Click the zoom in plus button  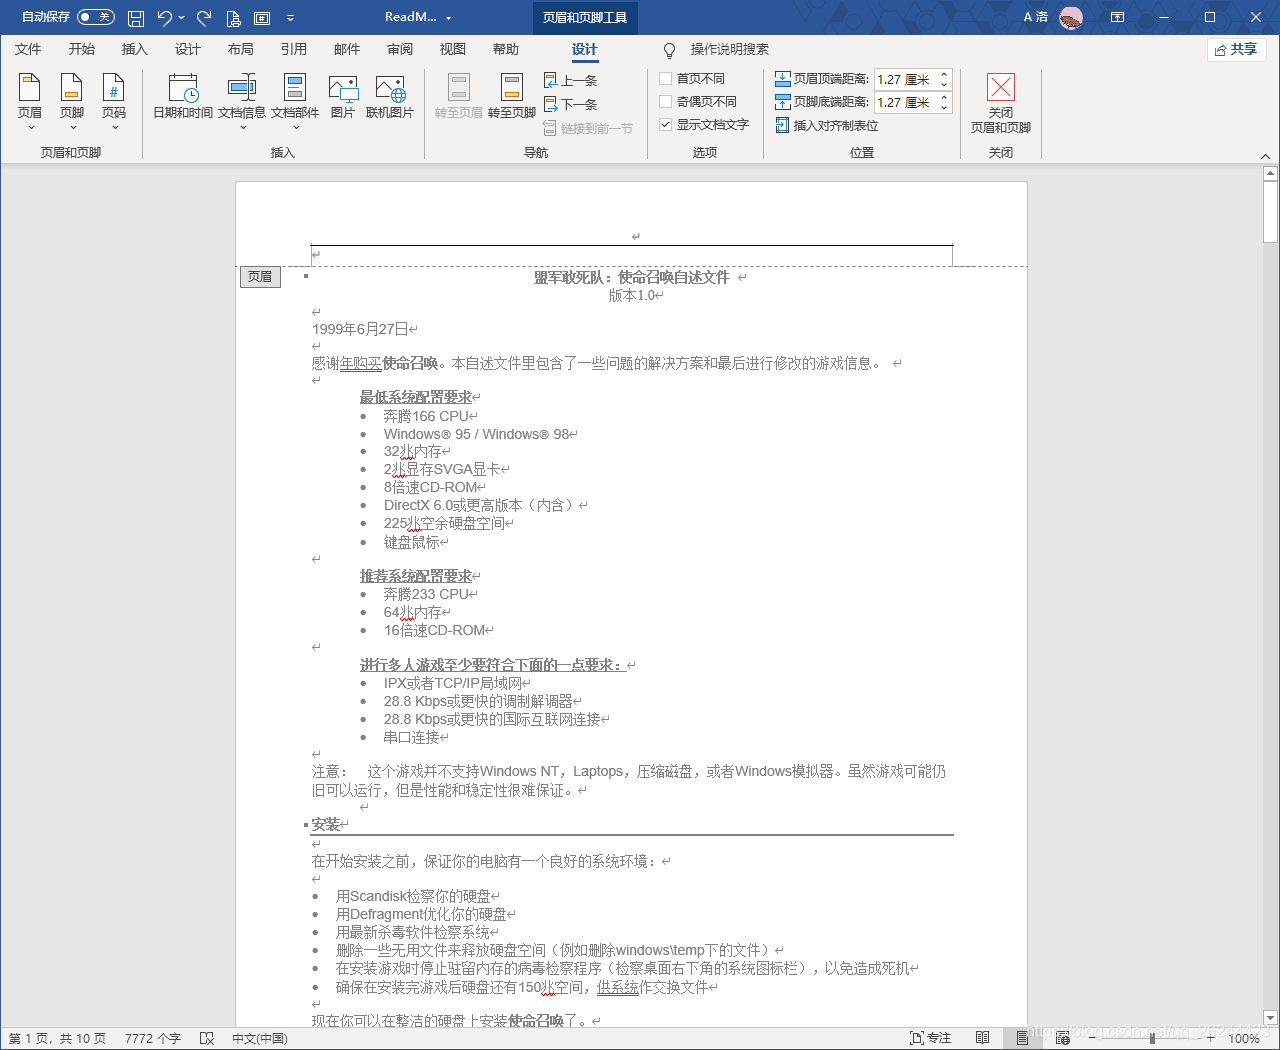click(x=1210, y=1038)
